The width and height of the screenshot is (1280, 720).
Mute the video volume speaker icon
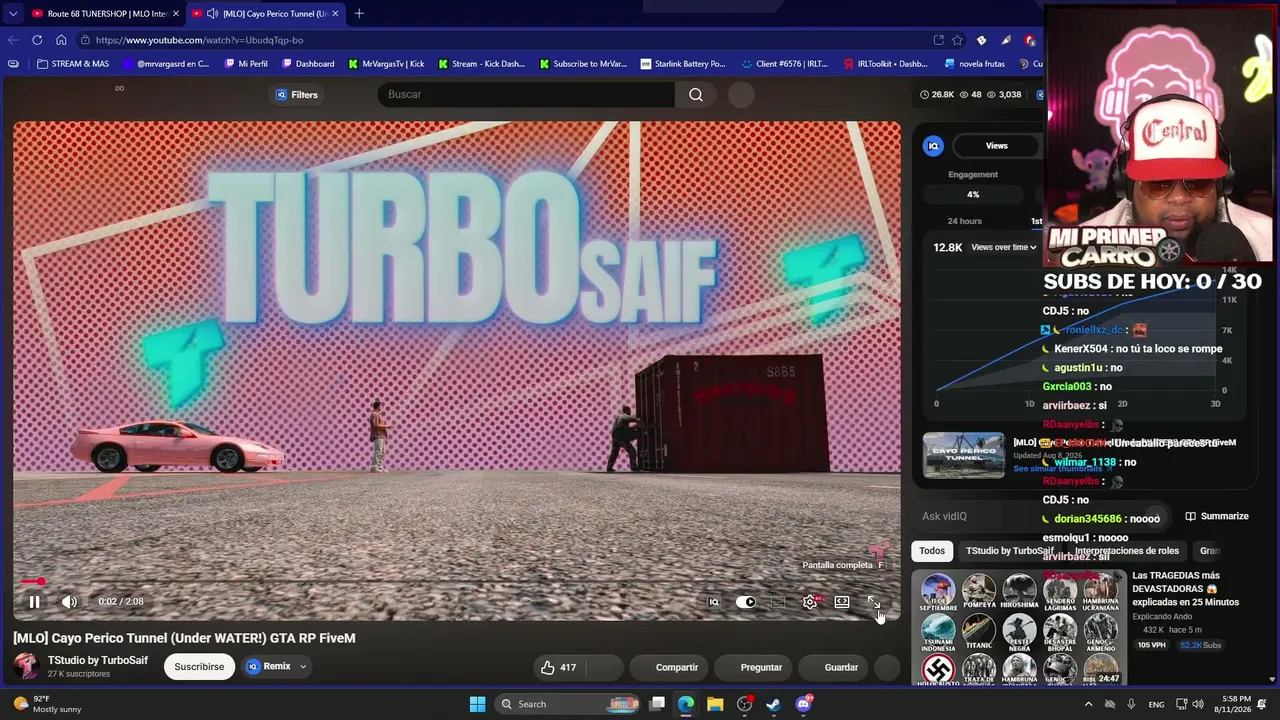(x=69, y=602)
